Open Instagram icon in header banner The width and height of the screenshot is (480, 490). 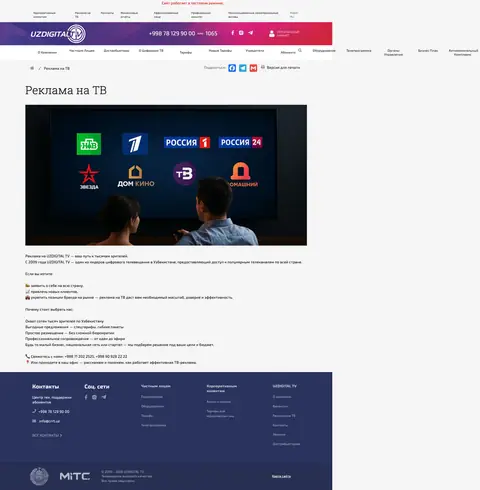coord(241,33)
